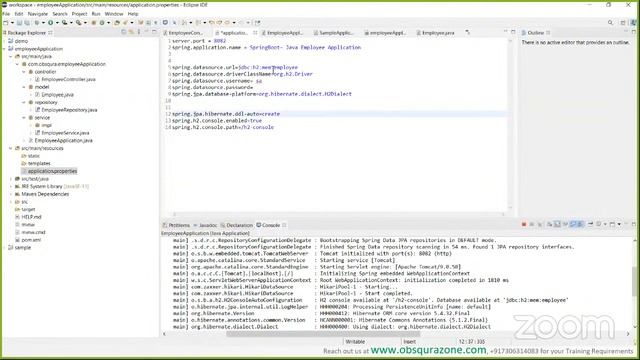Image resolution: width=640 pixels, height=360 pixels.
Task: Select EmployeeService.java in tree
Action: 62,133
